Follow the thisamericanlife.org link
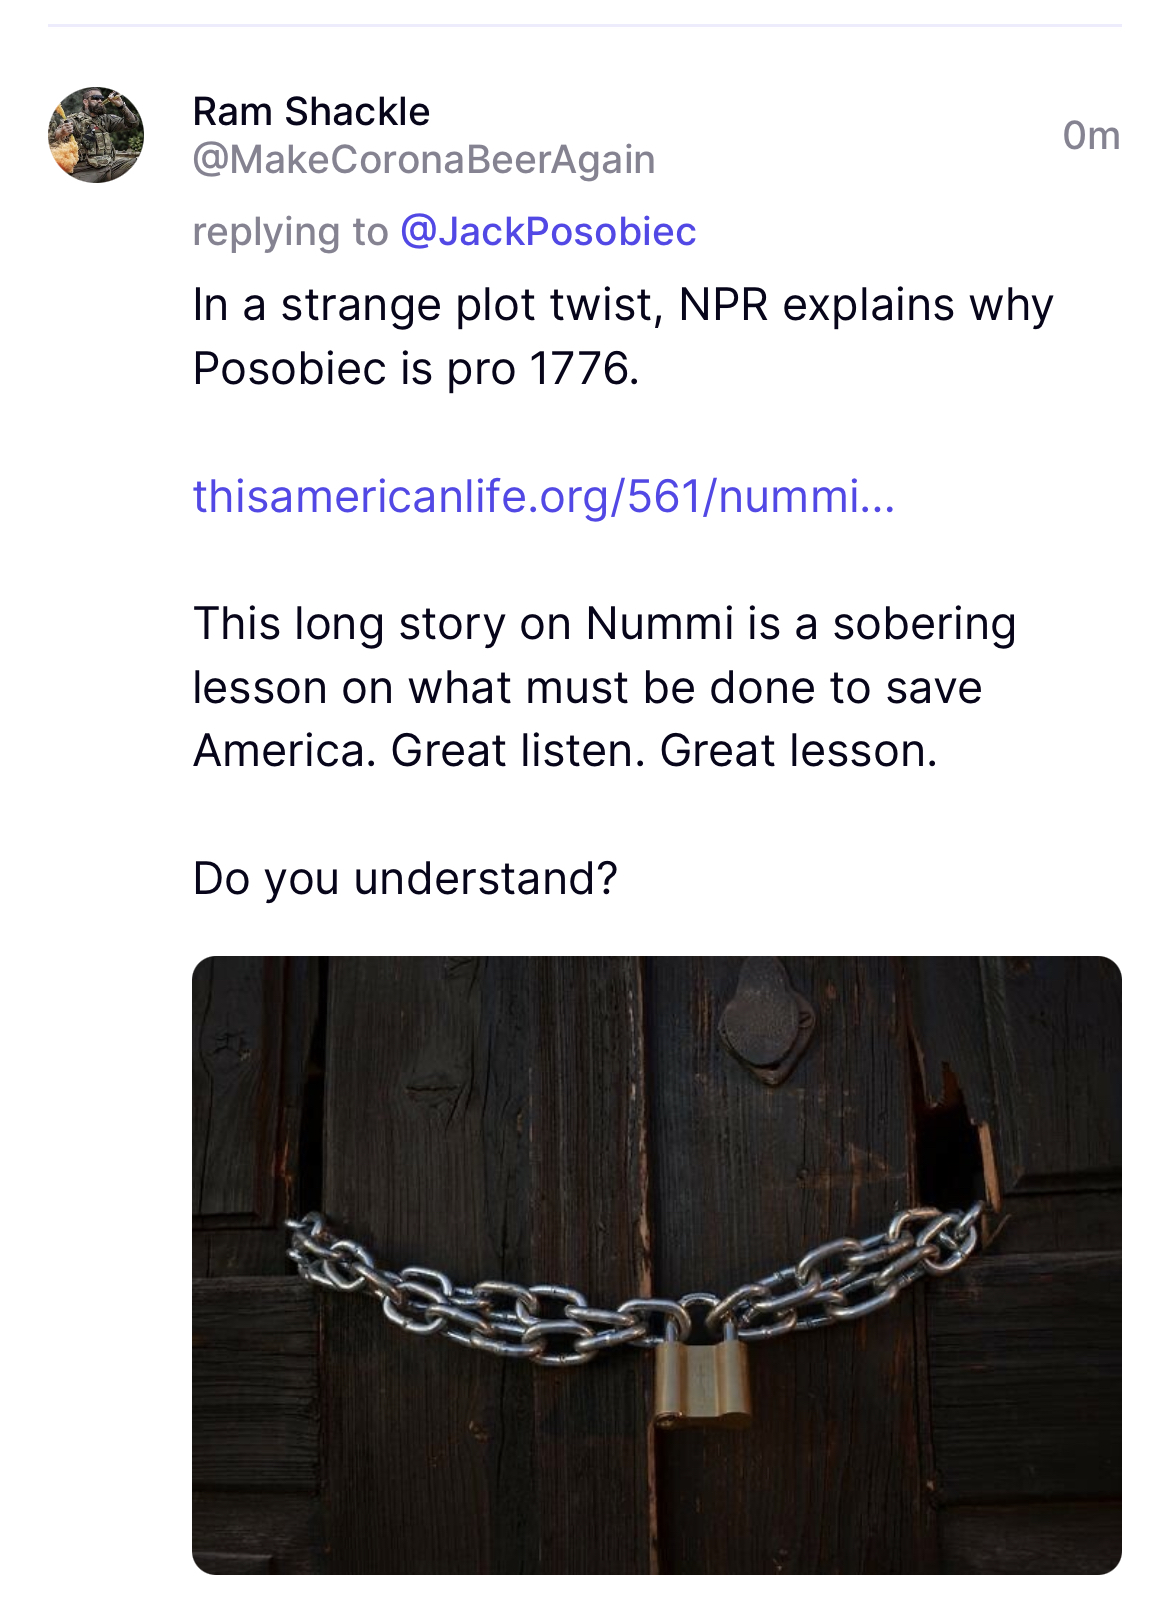This screenshot has height=1600, width=1170. point(543,496)
